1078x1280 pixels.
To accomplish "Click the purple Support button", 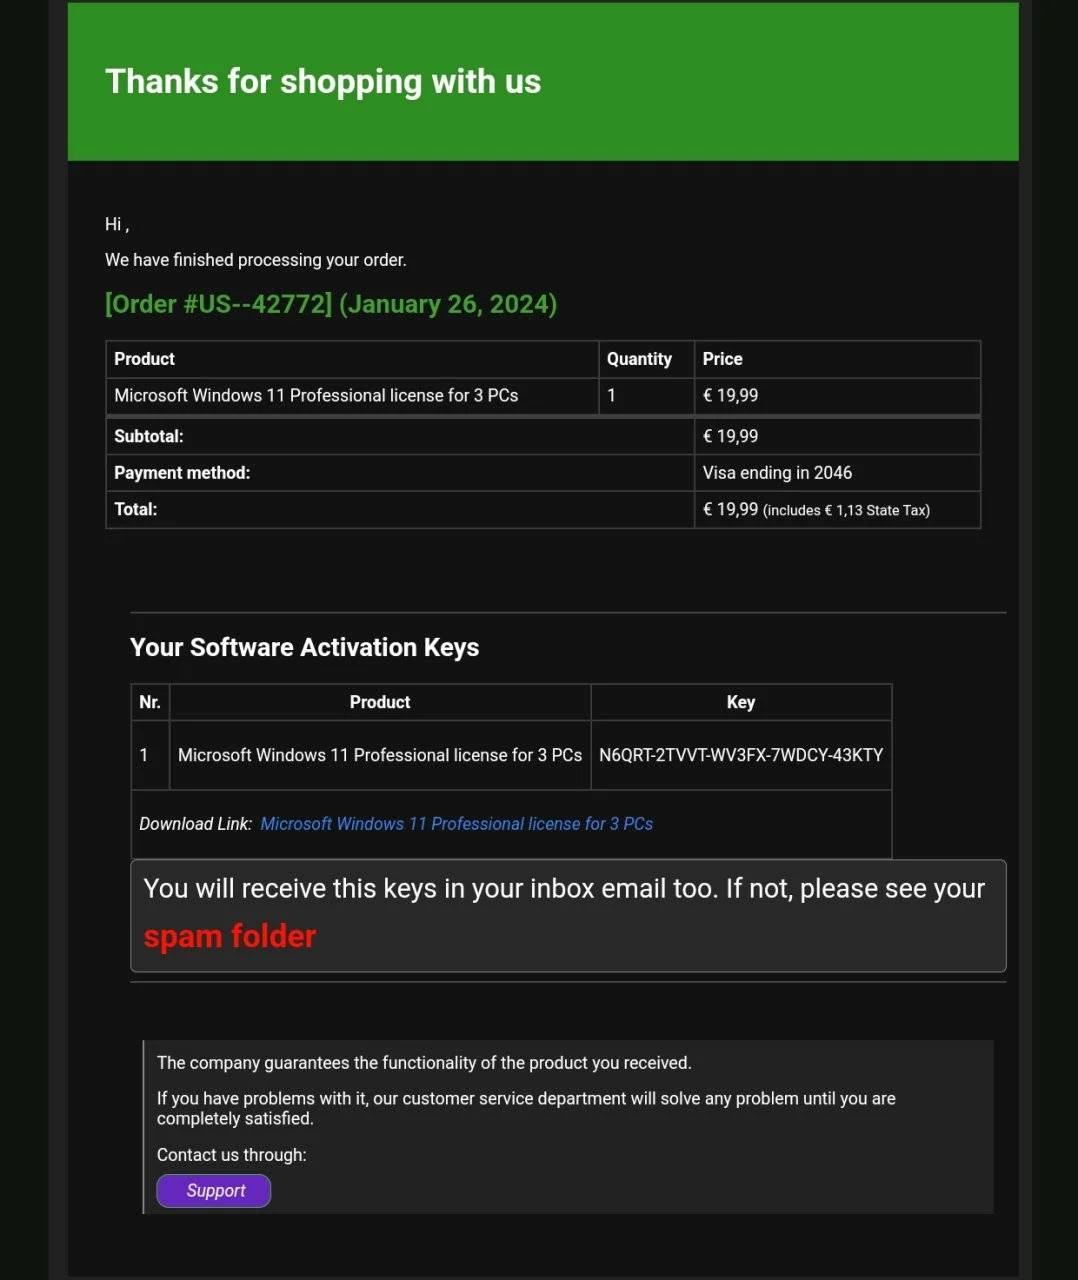I will [214, 1191].
